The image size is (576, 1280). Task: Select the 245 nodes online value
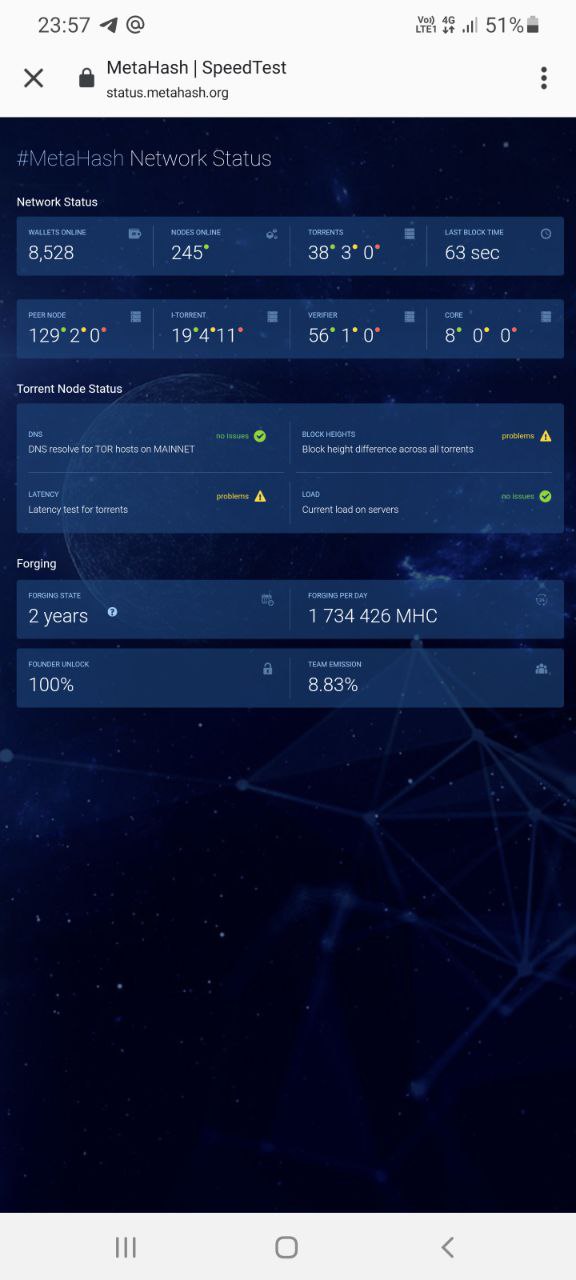coord(187,253)
